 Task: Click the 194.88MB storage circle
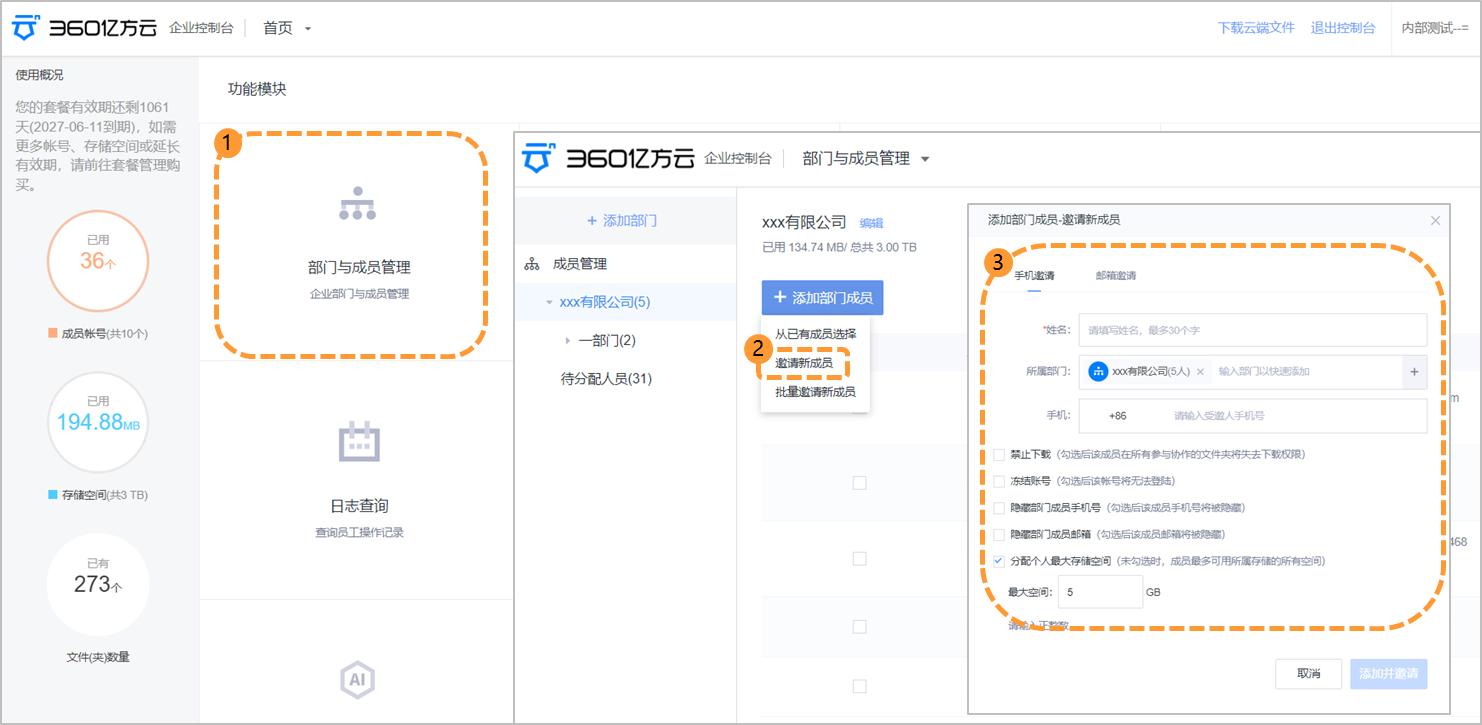(98, 423)
